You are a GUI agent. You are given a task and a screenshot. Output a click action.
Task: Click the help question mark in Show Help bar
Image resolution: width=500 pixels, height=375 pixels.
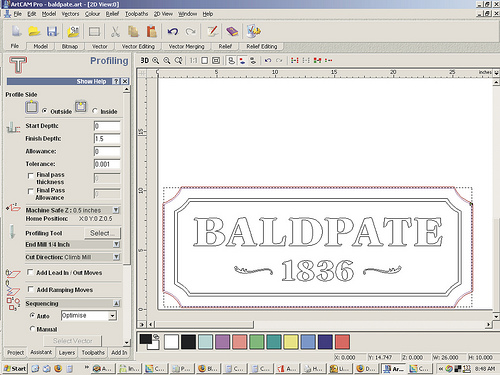[x=116, y=81]
